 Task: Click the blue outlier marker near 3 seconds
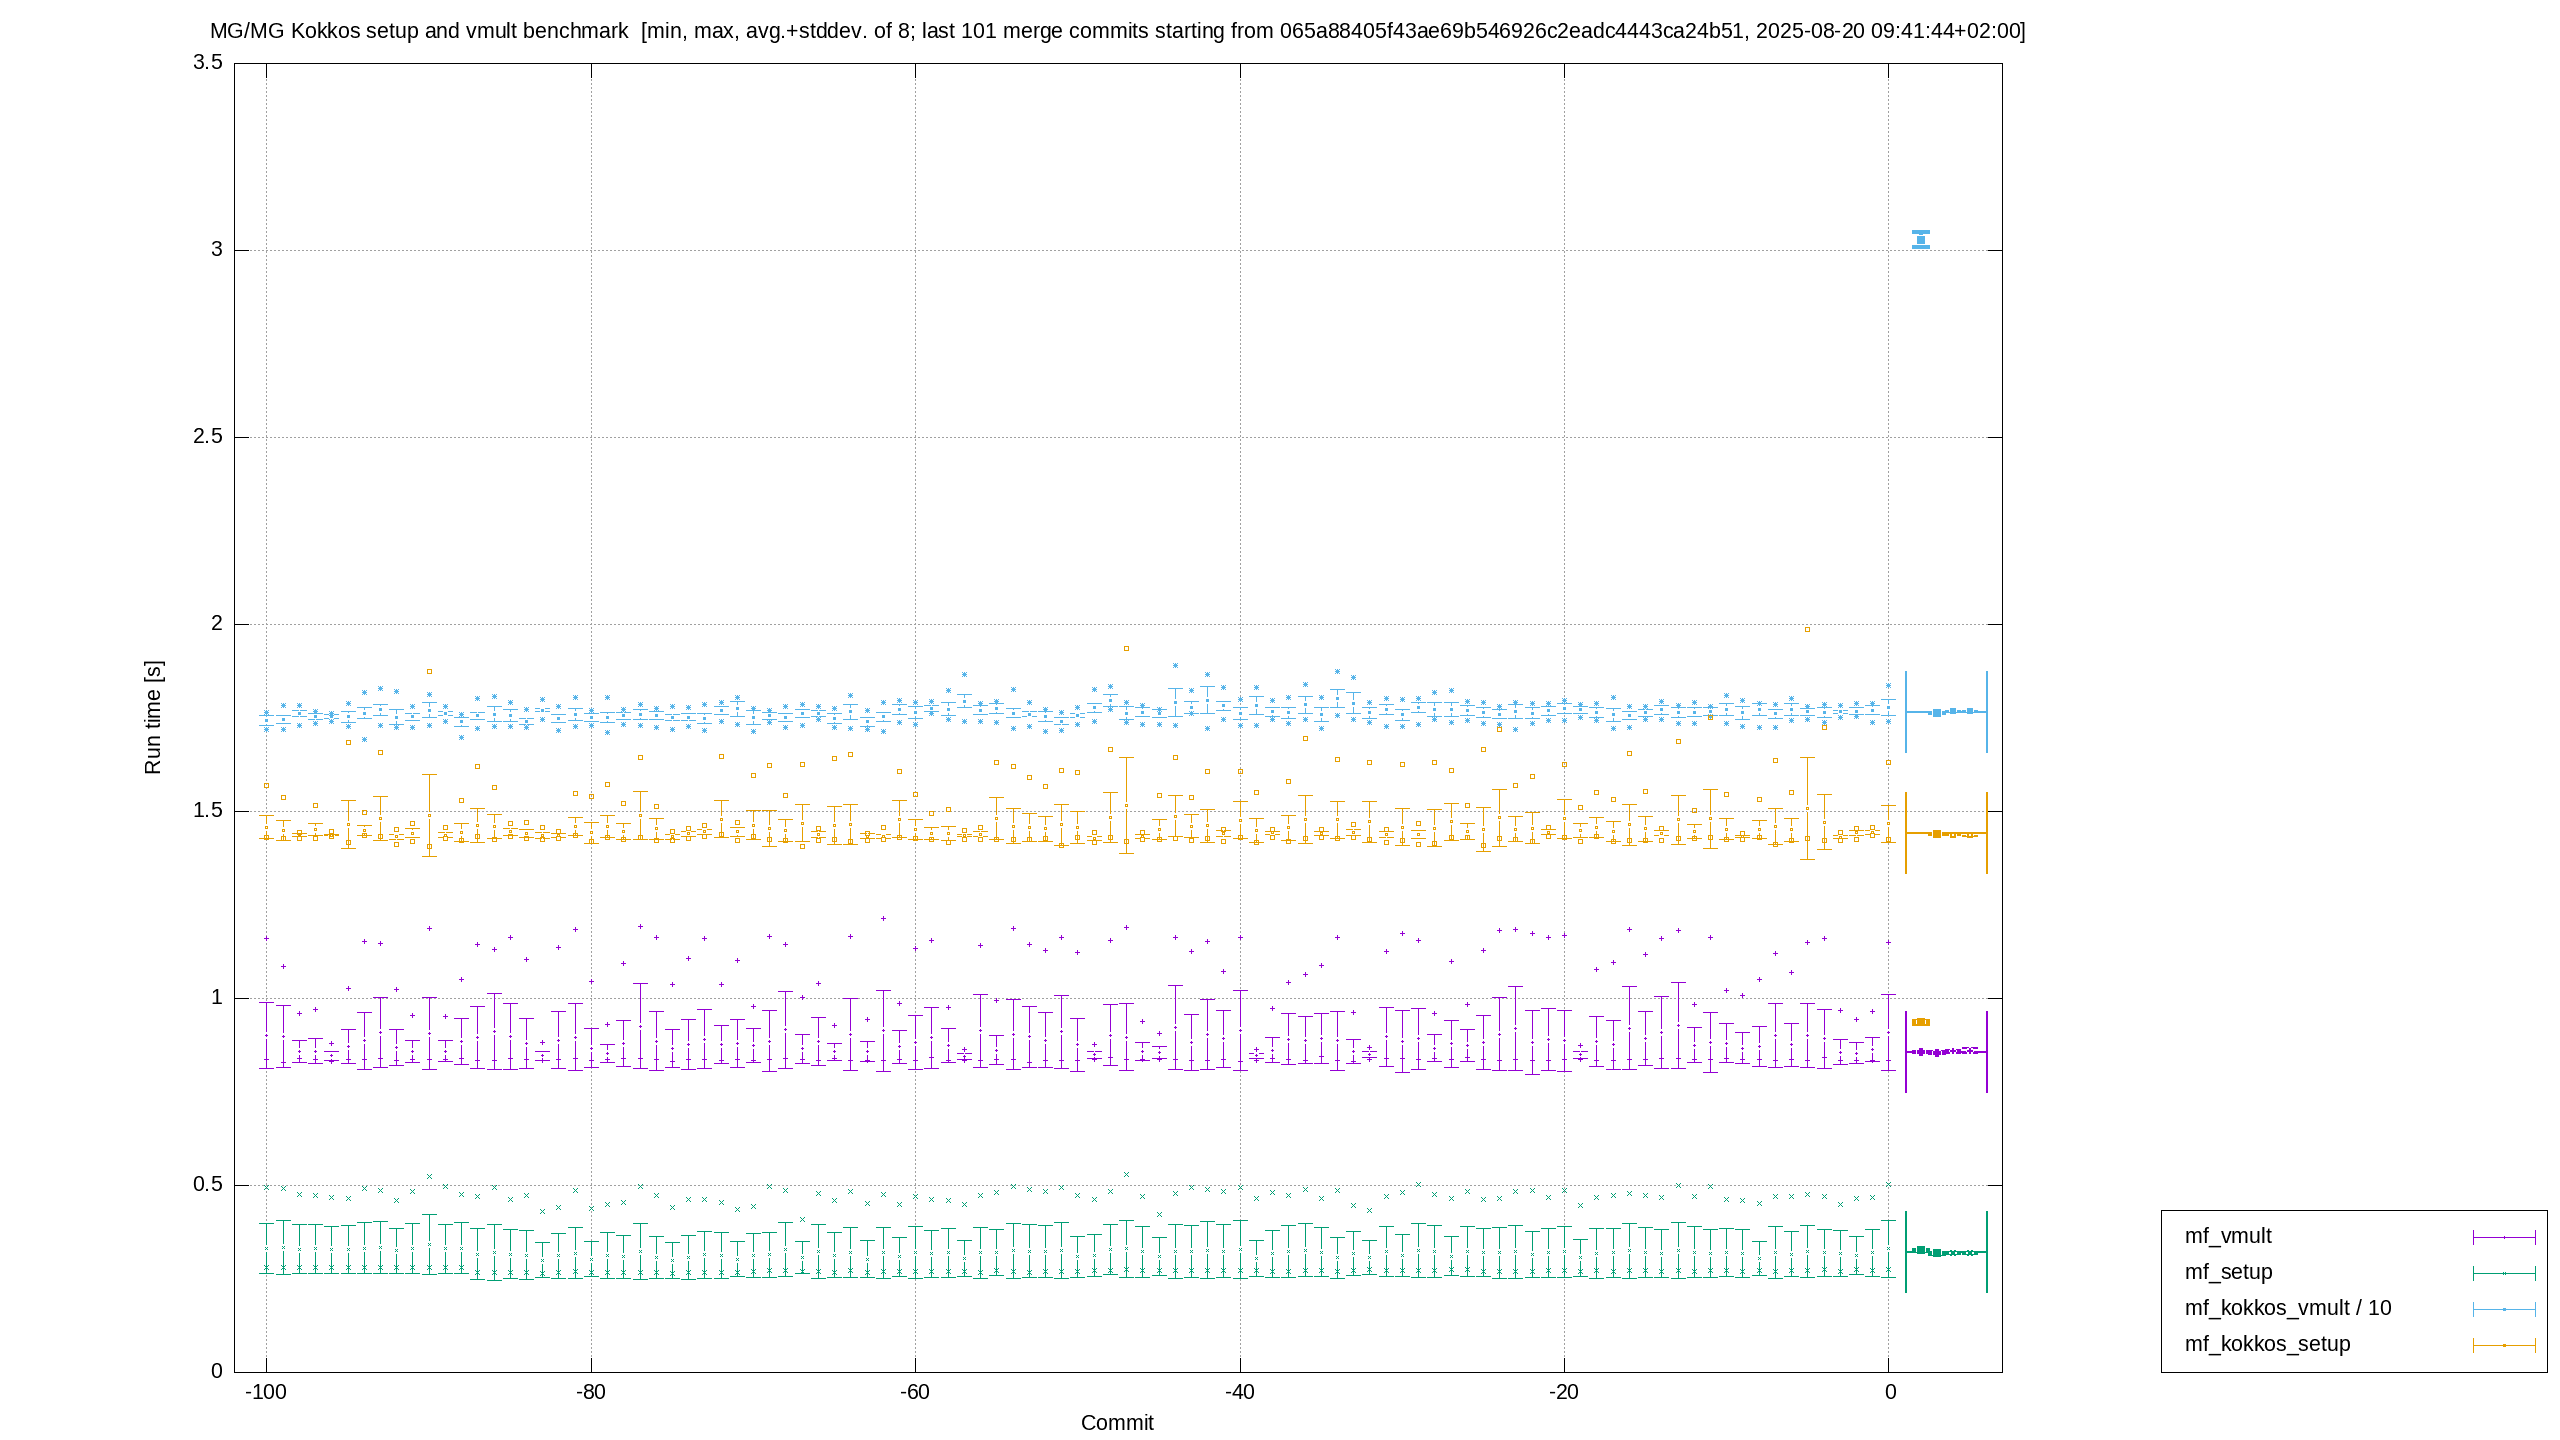tap(1920, 239)
